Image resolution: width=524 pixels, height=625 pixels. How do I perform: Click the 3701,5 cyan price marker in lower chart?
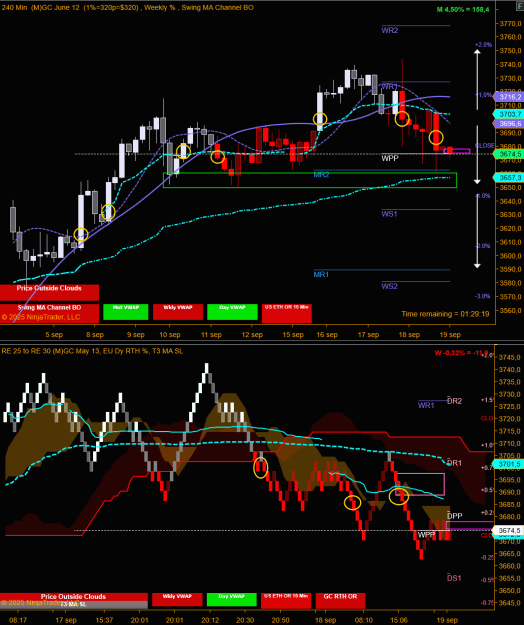[508, 464]
